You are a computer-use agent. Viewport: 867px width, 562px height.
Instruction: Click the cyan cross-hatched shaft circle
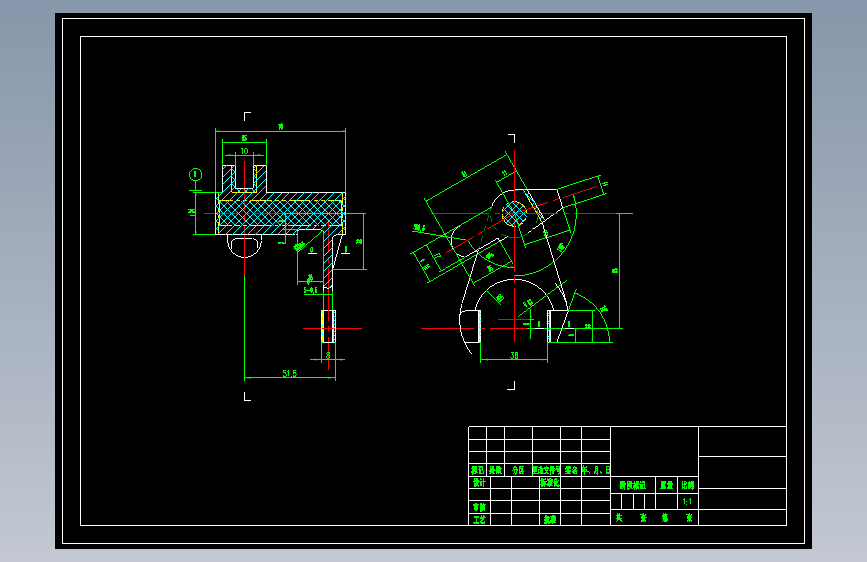[514, 214]
